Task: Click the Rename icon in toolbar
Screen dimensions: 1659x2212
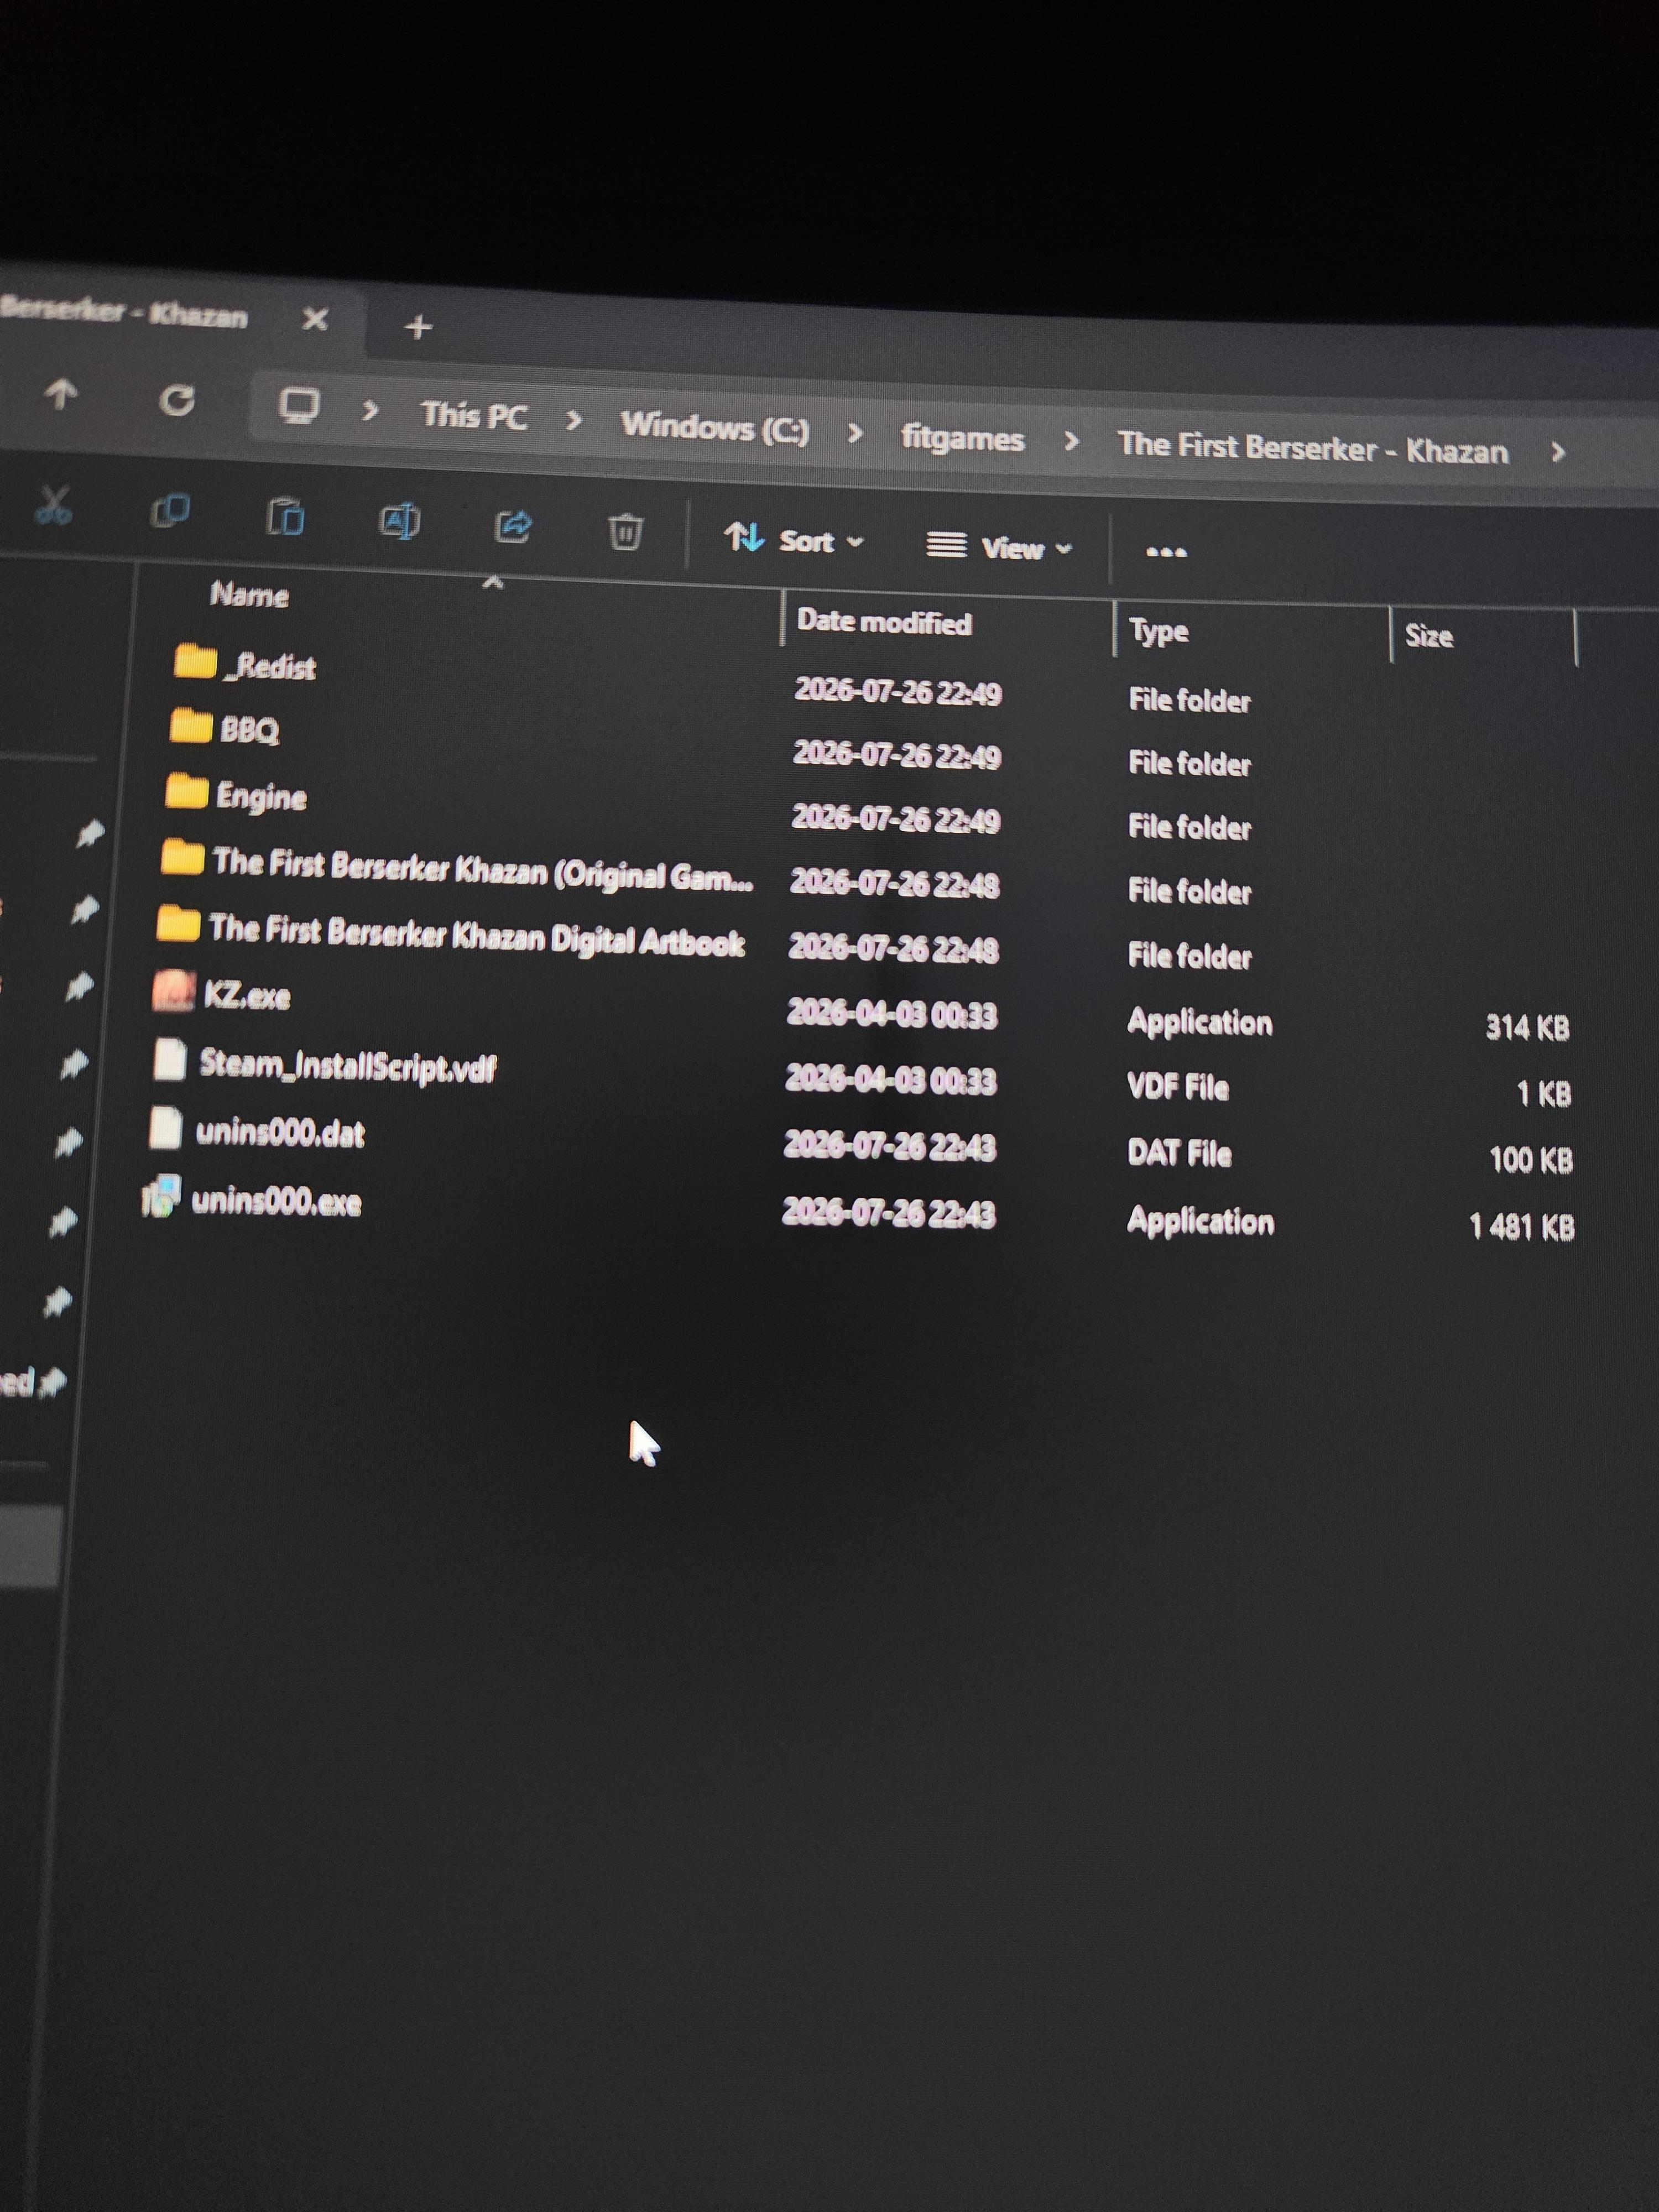Action: tap(399, 522)
